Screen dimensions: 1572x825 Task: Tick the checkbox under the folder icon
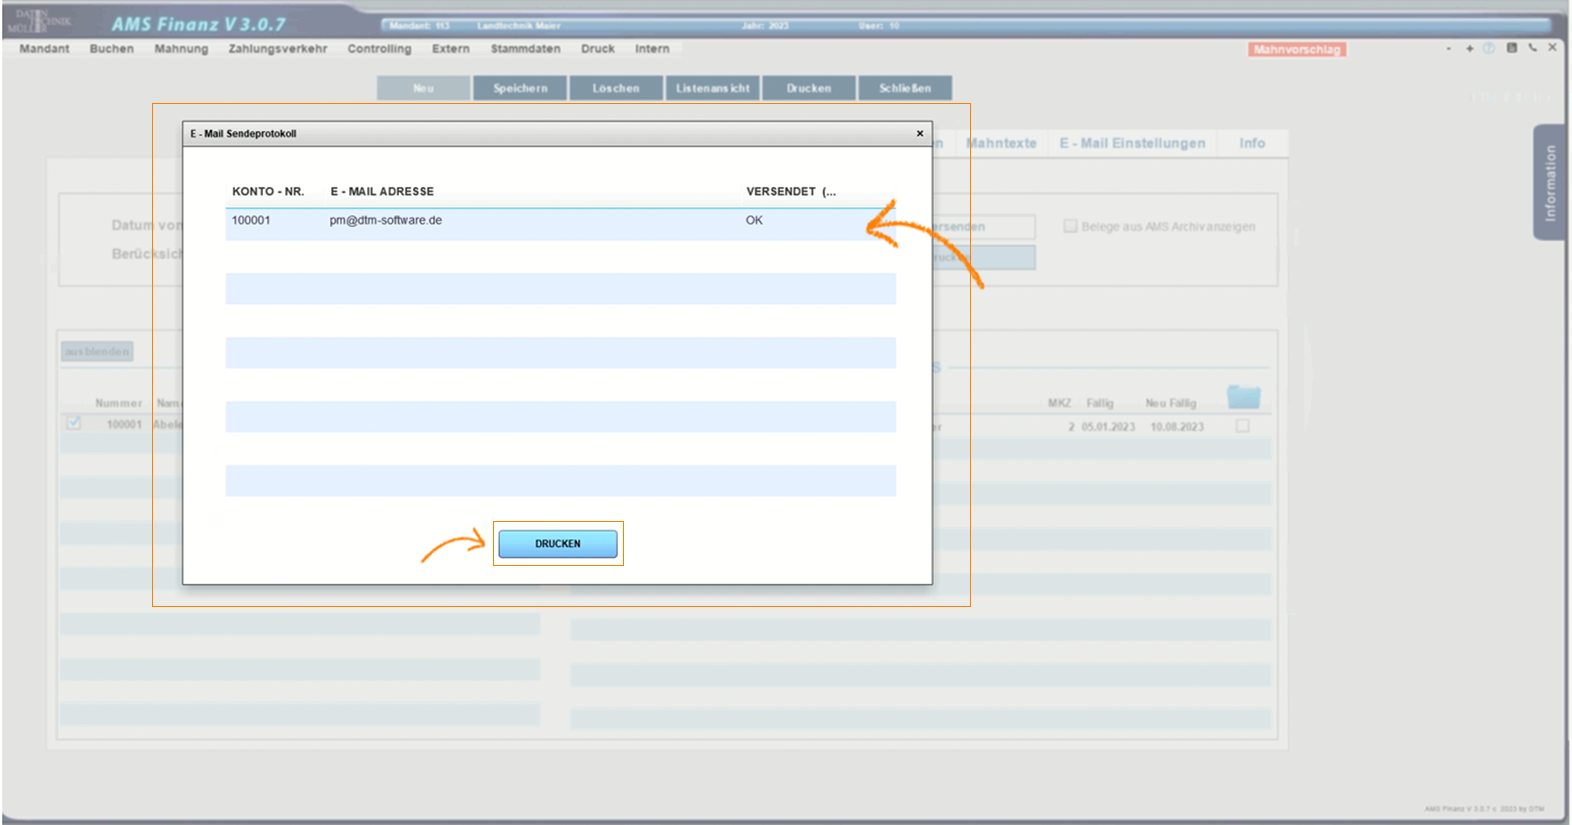(x=1242, y=426)
